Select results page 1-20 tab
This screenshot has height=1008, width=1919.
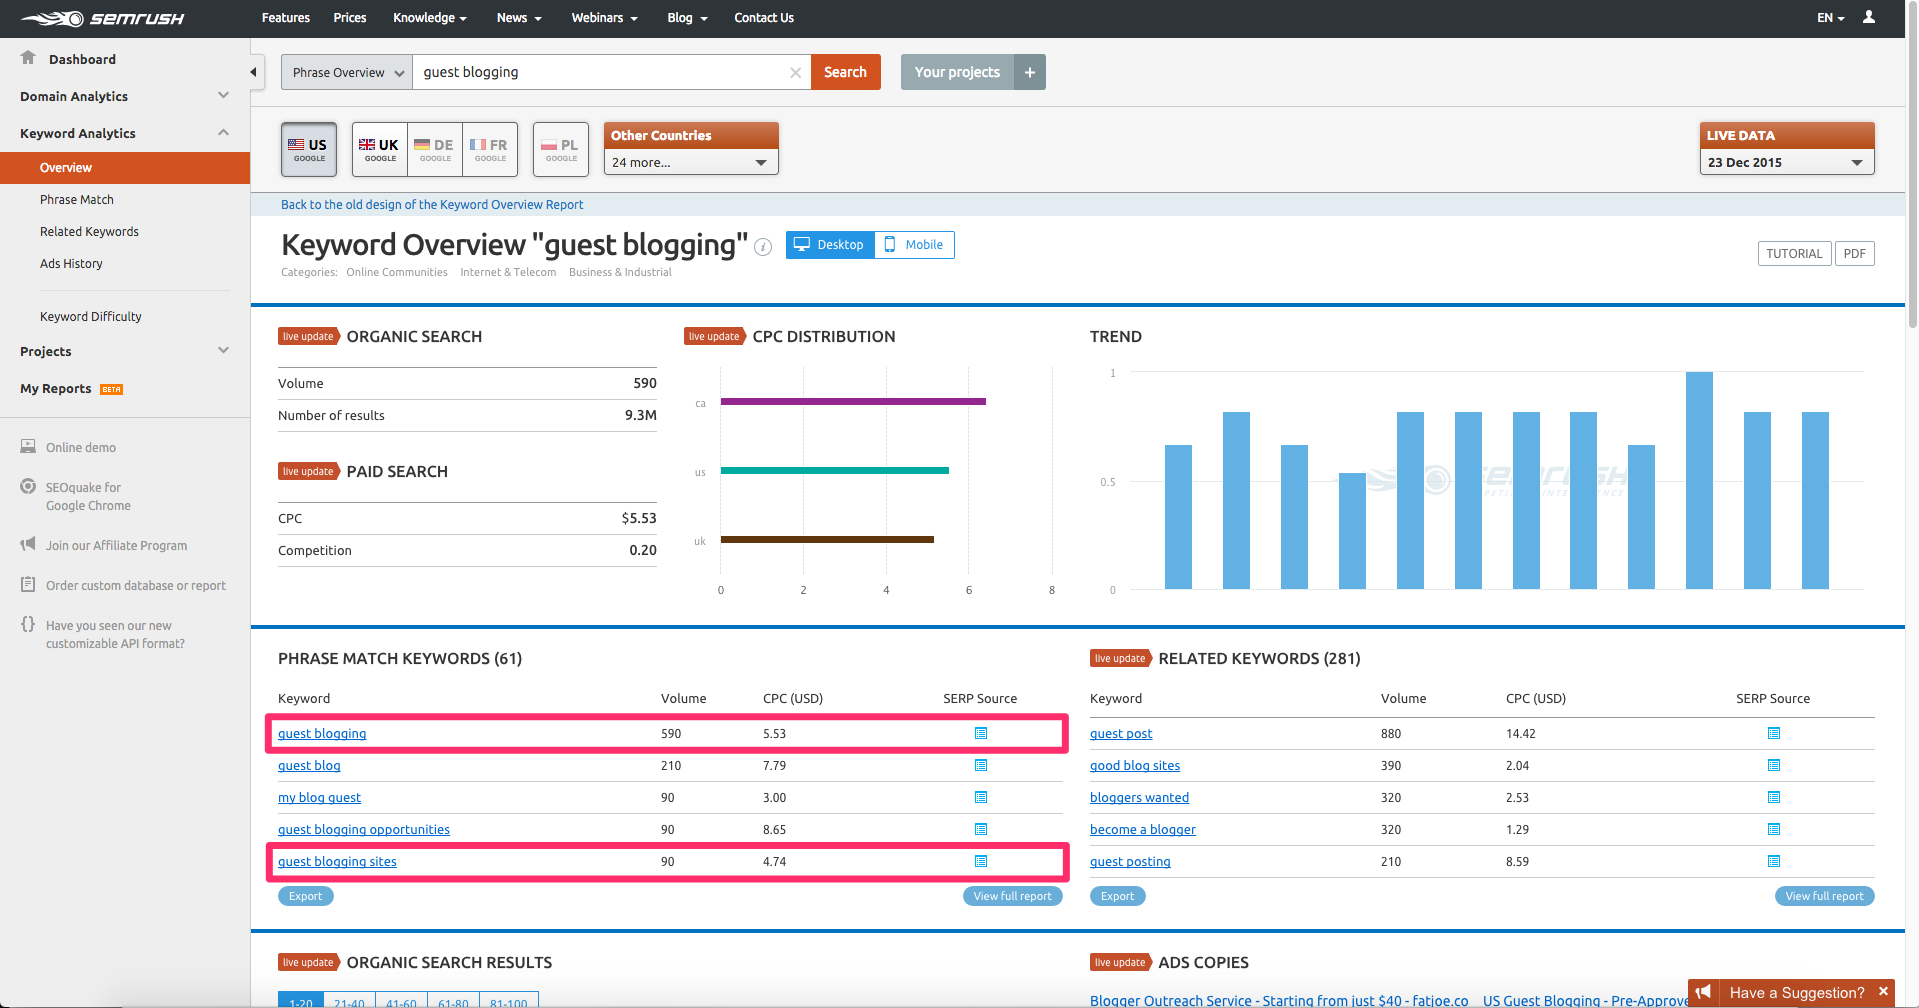pyautogui.click(x=301, y=1000)
